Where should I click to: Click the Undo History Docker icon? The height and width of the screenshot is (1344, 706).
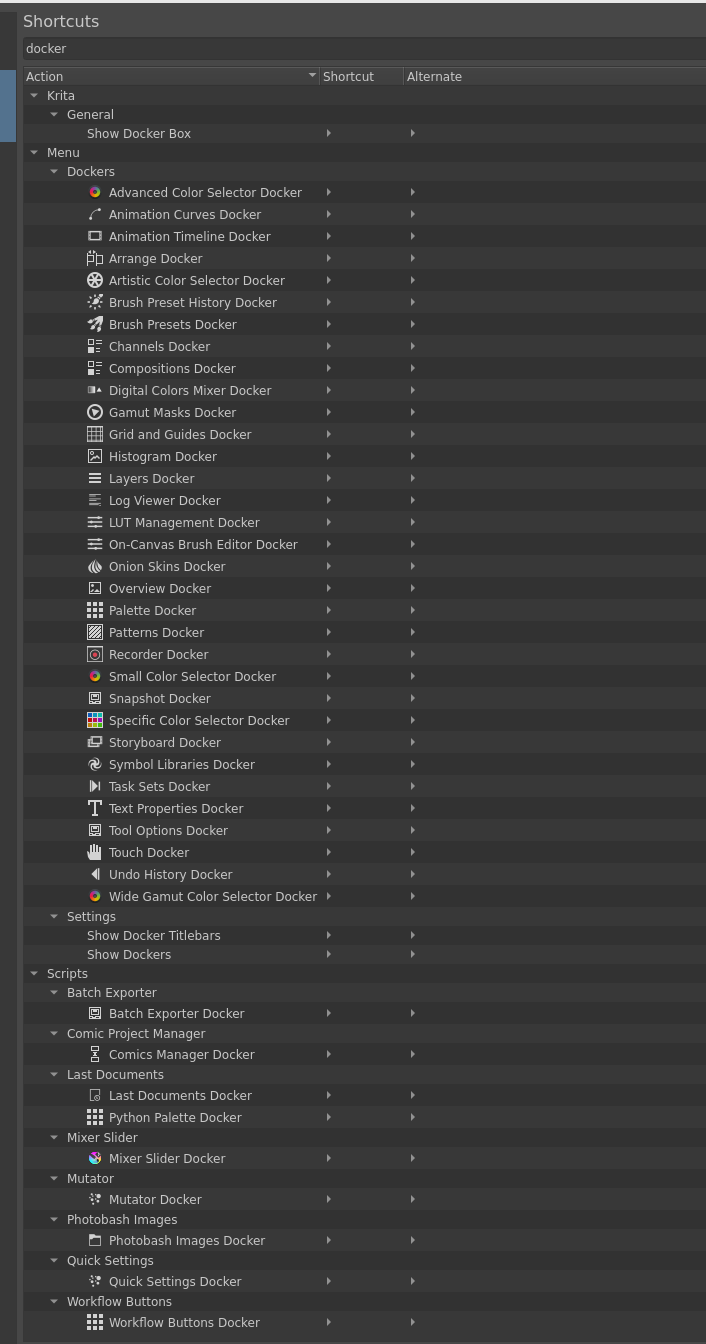pyautogui.click(x=95, y=874)
